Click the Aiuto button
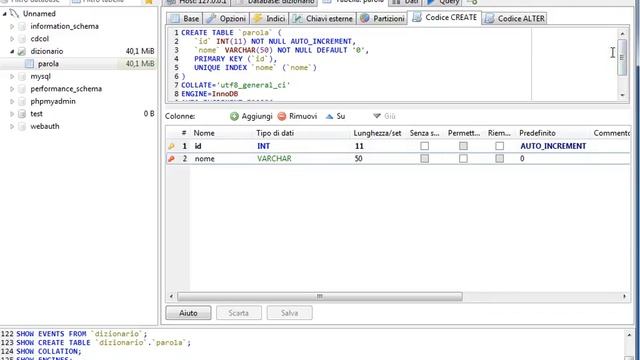 (188, 313)
